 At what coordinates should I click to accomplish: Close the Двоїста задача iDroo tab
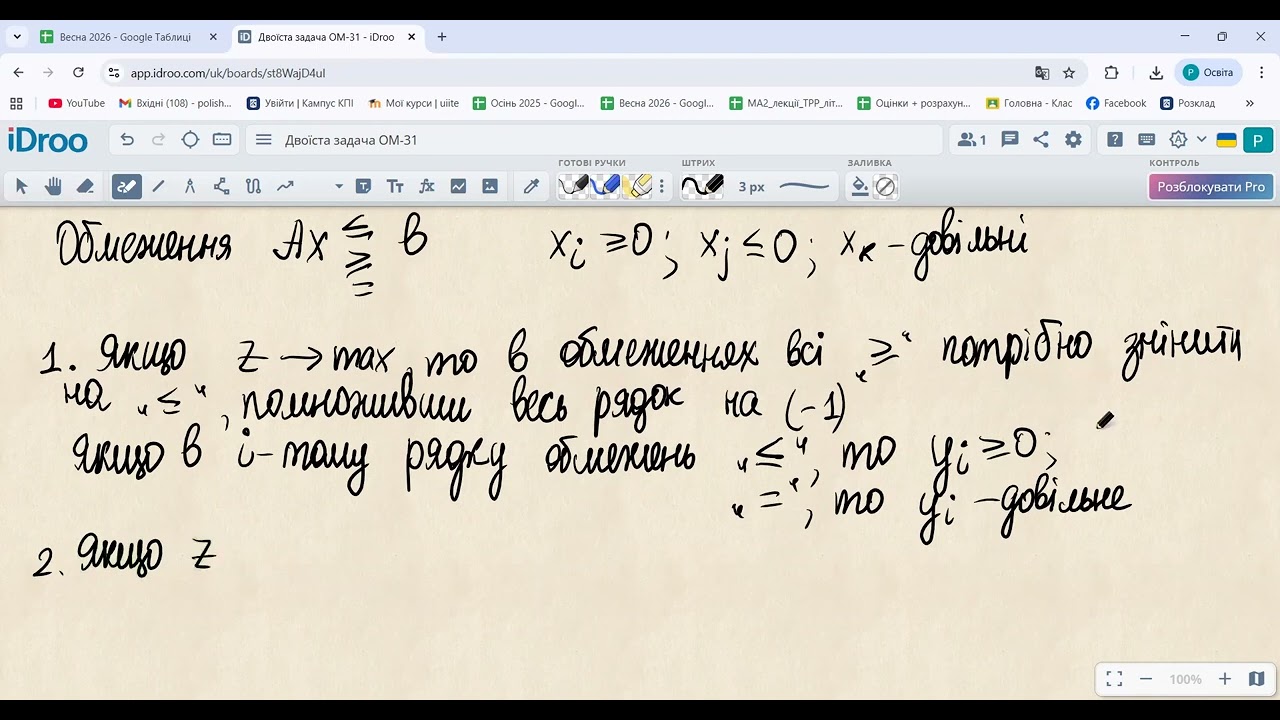(x=411, y=37)
